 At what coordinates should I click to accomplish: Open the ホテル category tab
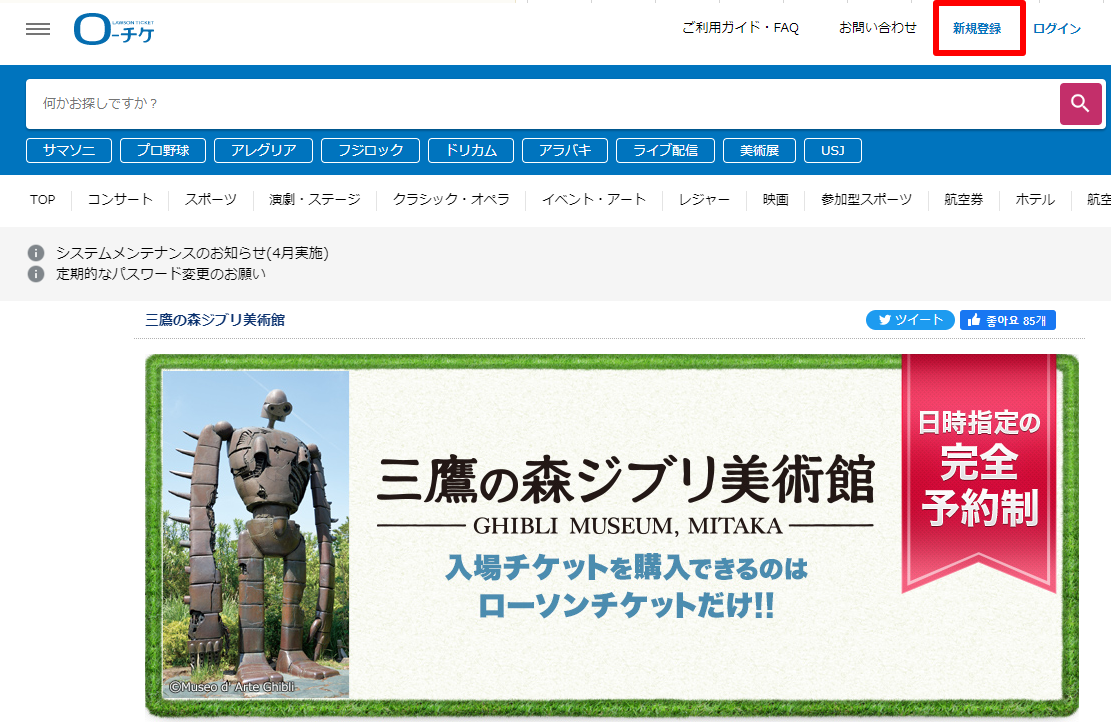(x=1035, y=200)
